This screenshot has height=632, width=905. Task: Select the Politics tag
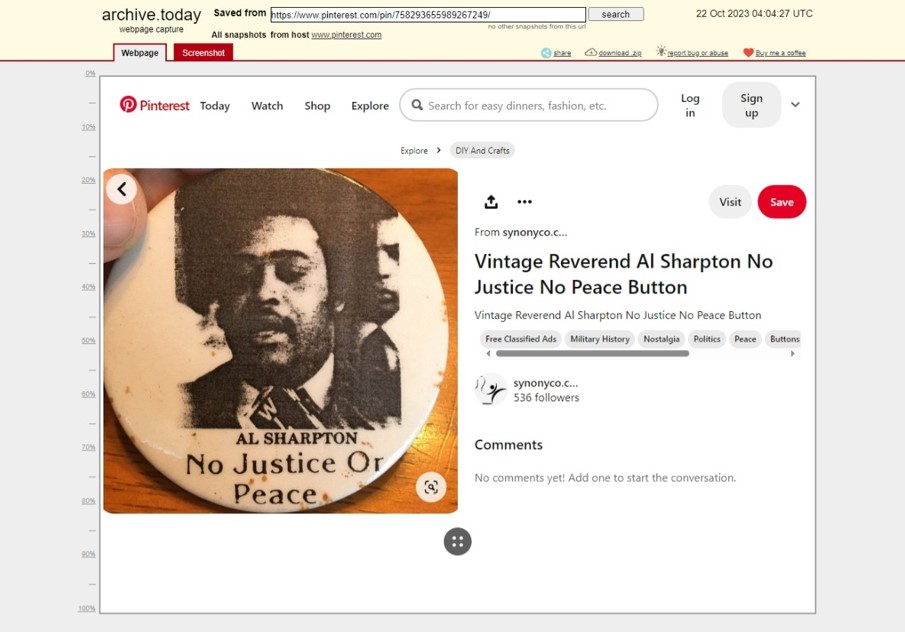pos(707,339)
